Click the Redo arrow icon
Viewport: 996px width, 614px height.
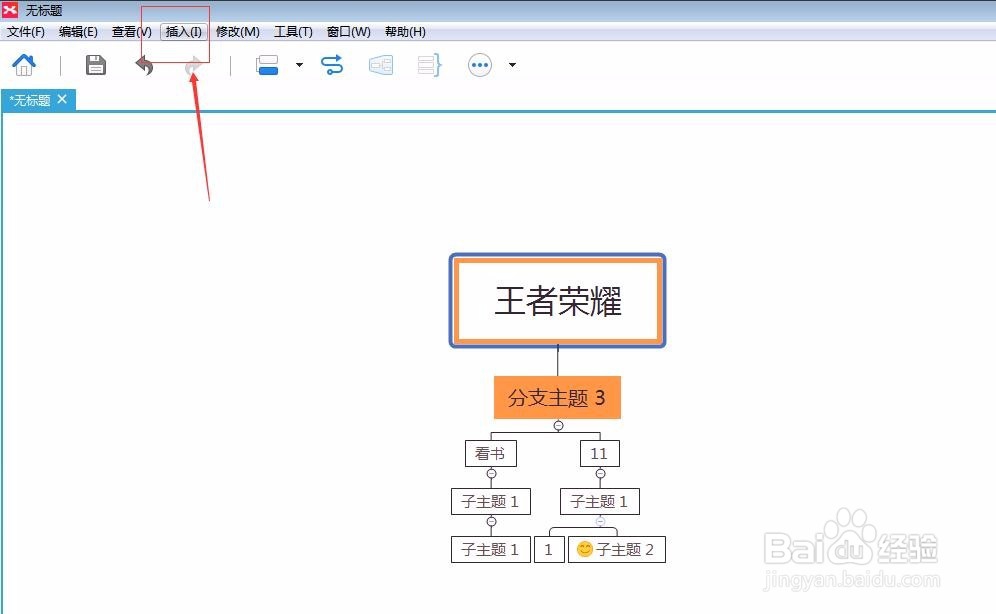coord(191,64)
